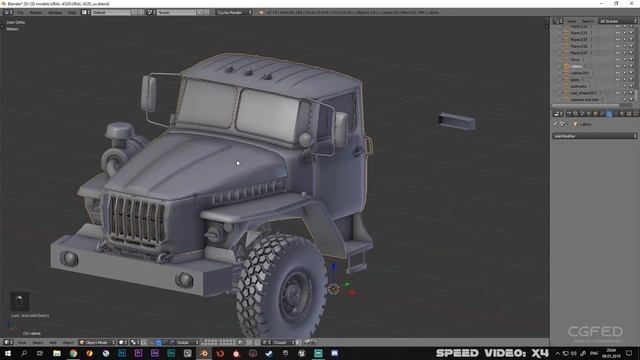Open the World properties tab

coord(589,114)
